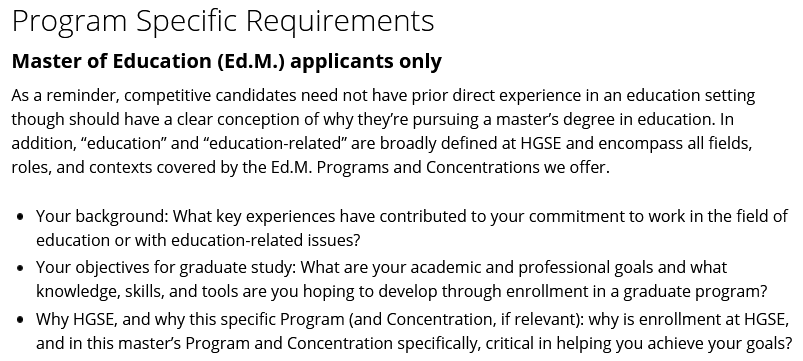Screen dimensions: 803x361
Task: Click the 'Program Specific Requirements' heading
Action: click(x=223, y=22)
